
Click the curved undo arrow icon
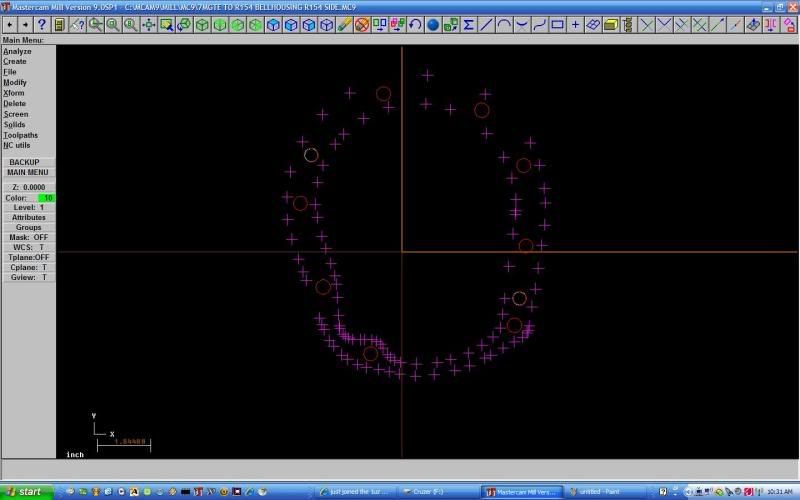coord(415,24)
